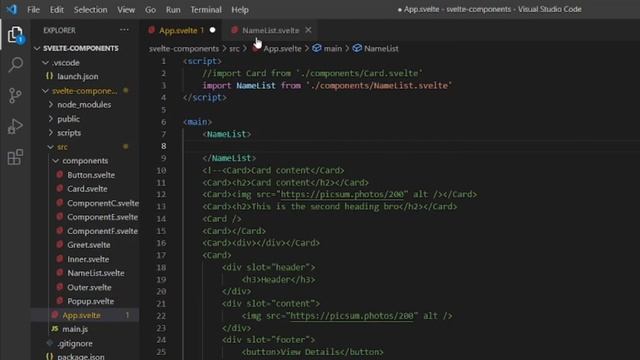Open the Search view icon
This screenshot has width=640, height=360.
tap(16, 64)
